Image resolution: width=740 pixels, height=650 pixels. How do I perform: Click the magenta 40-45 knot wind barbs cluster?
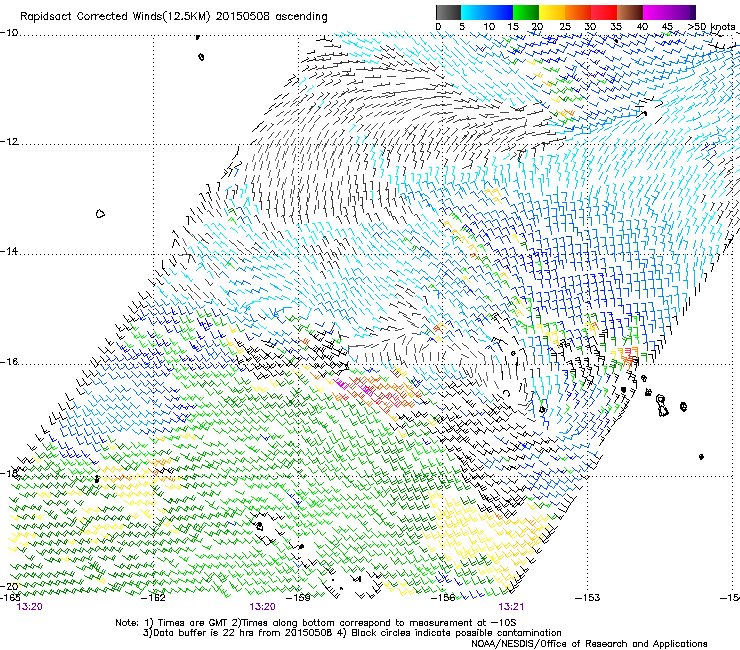tap(354, 386)
